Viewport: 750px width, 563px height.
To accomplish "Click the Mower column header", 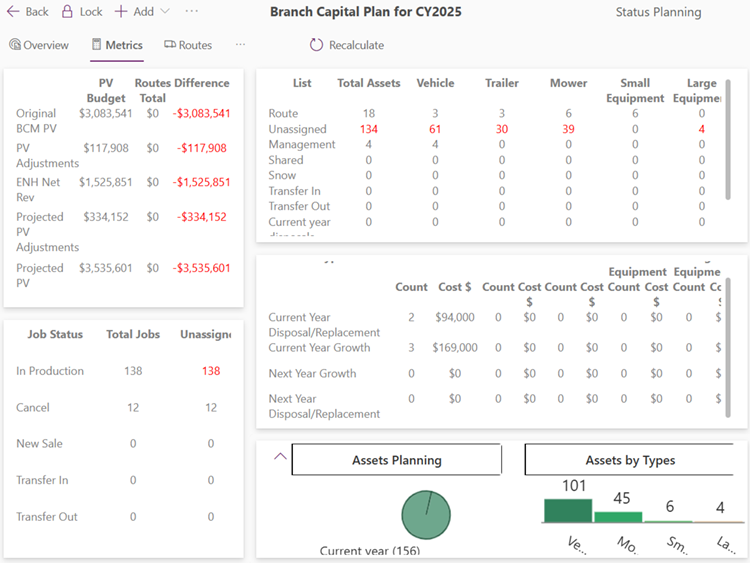I will pos(568,83).
